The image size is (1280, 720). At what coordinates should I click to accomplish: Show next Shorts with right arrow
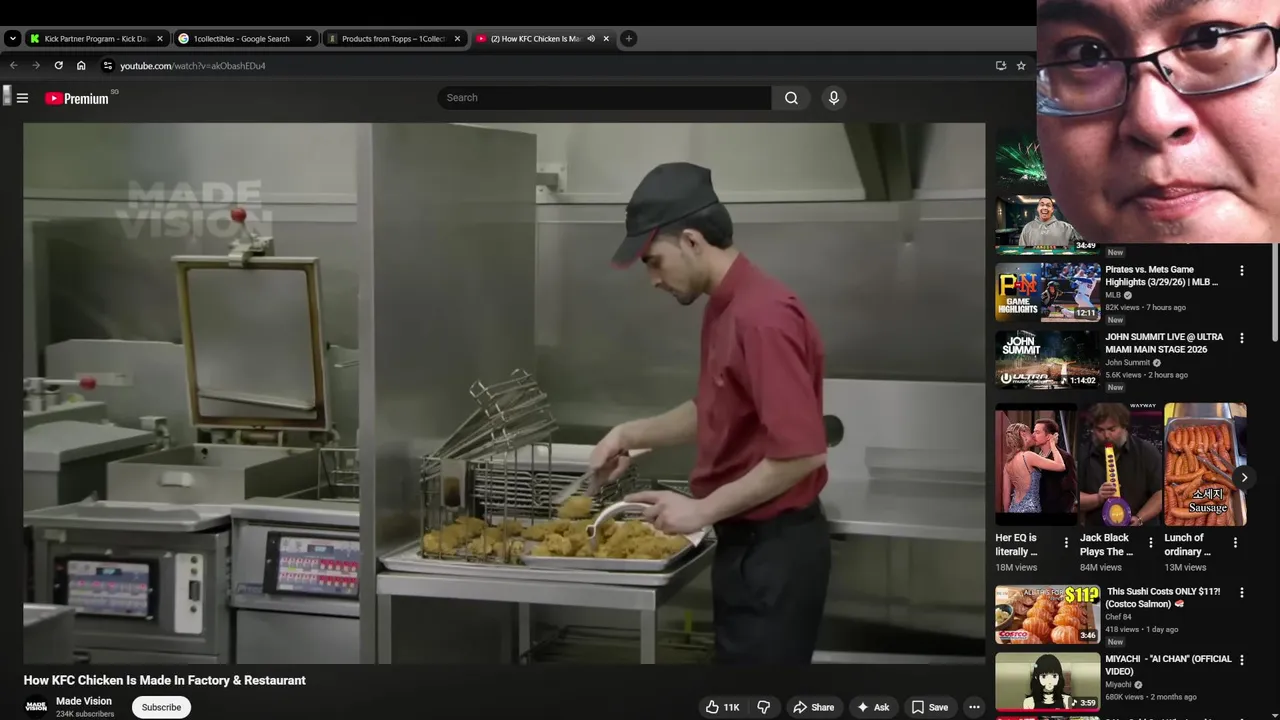click(1244, 478)
